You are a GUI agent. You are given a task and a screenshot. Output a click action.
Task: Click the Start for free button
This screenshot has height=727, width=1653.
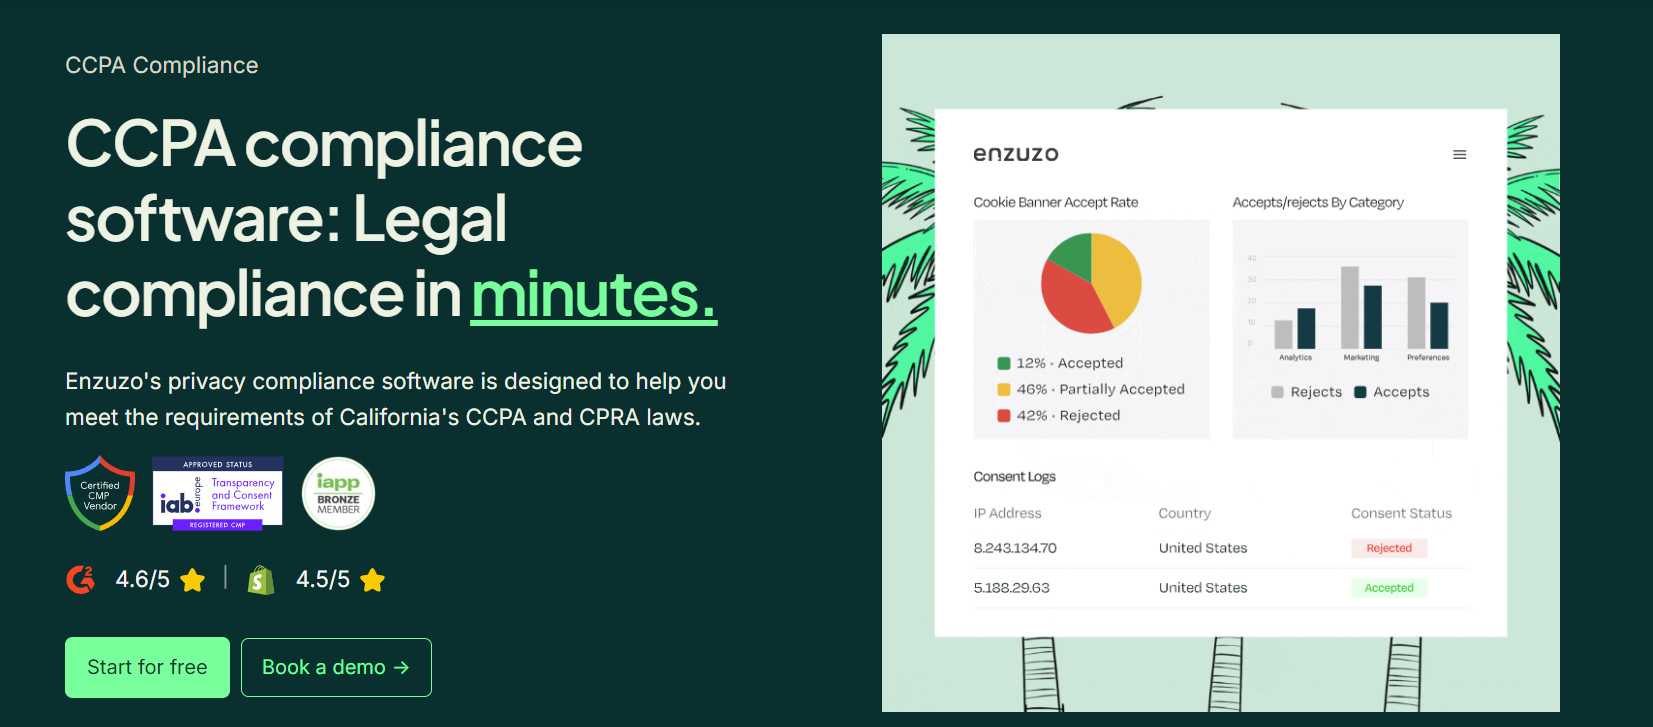point(146,667)
